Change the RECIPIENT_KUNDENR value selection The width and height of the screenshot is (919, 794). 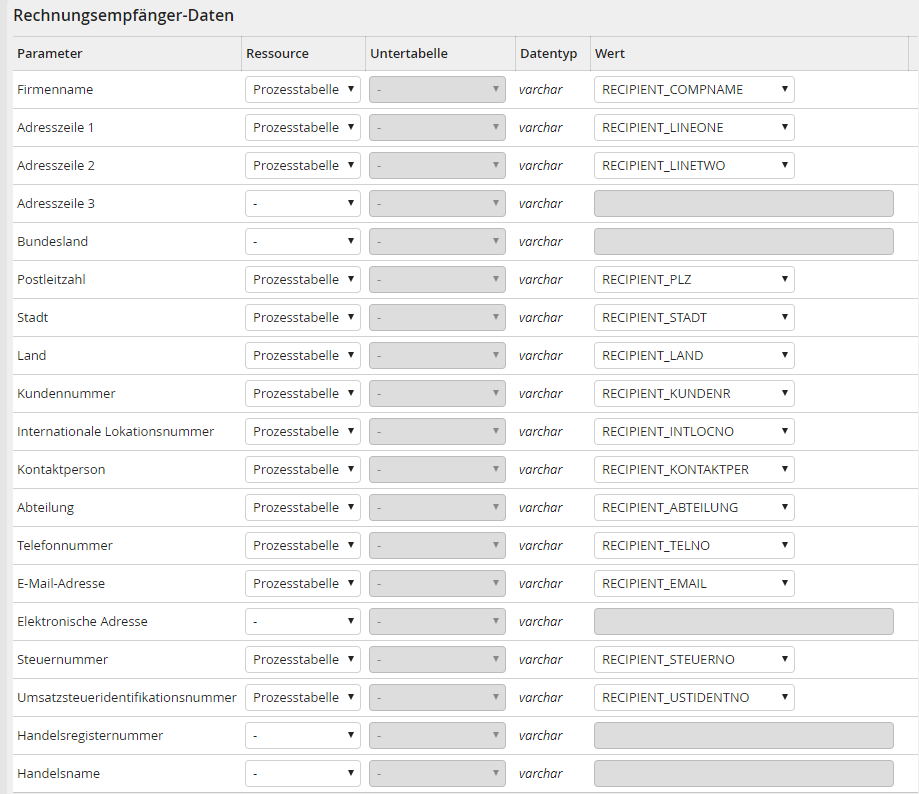(694, 394)
